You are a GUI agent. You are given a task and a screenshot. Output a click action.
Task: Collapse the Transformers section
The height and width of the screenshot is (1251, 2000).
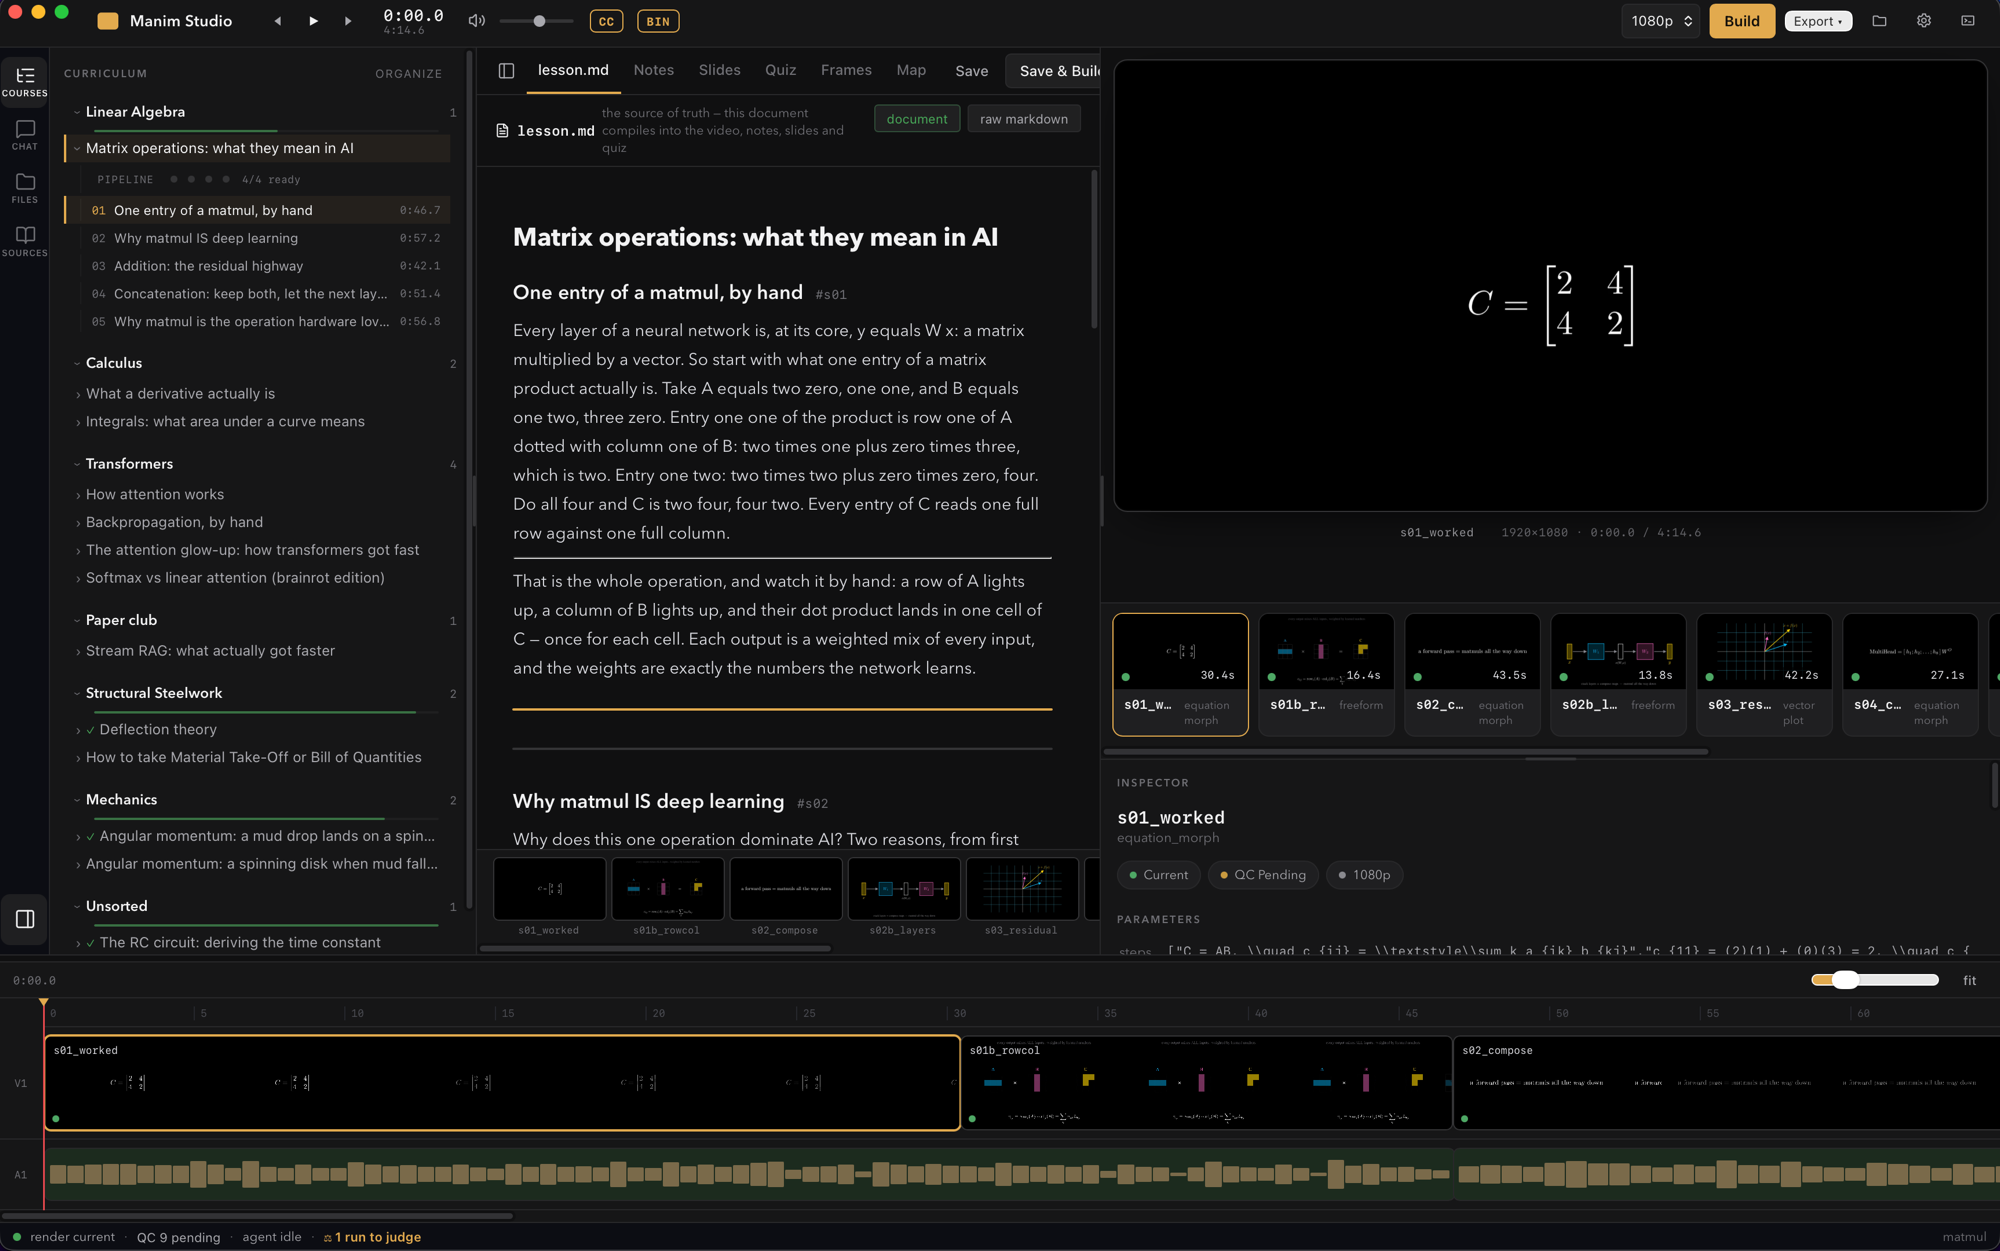point(77,464)
